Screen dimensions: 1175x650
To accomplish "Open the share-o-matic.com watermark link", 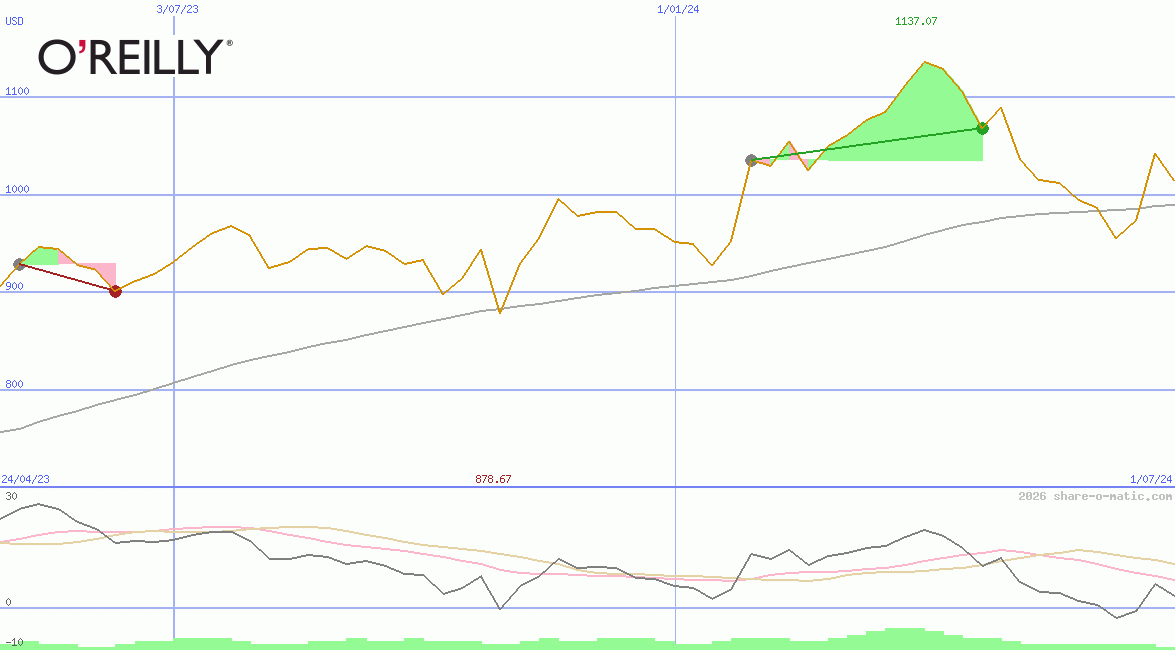I will click(1095, 496).
